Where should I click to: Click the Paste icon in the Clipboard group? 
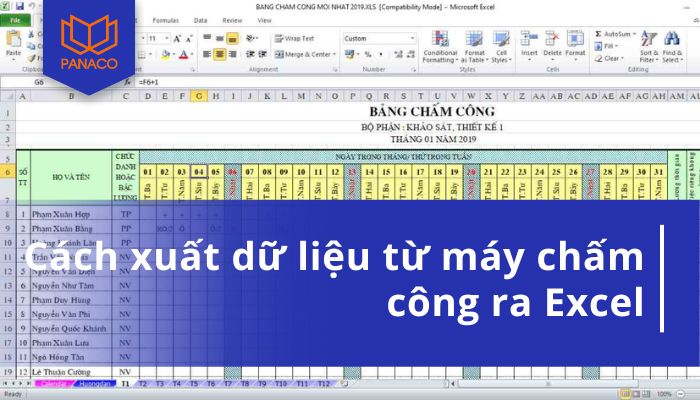click(13, 40)
